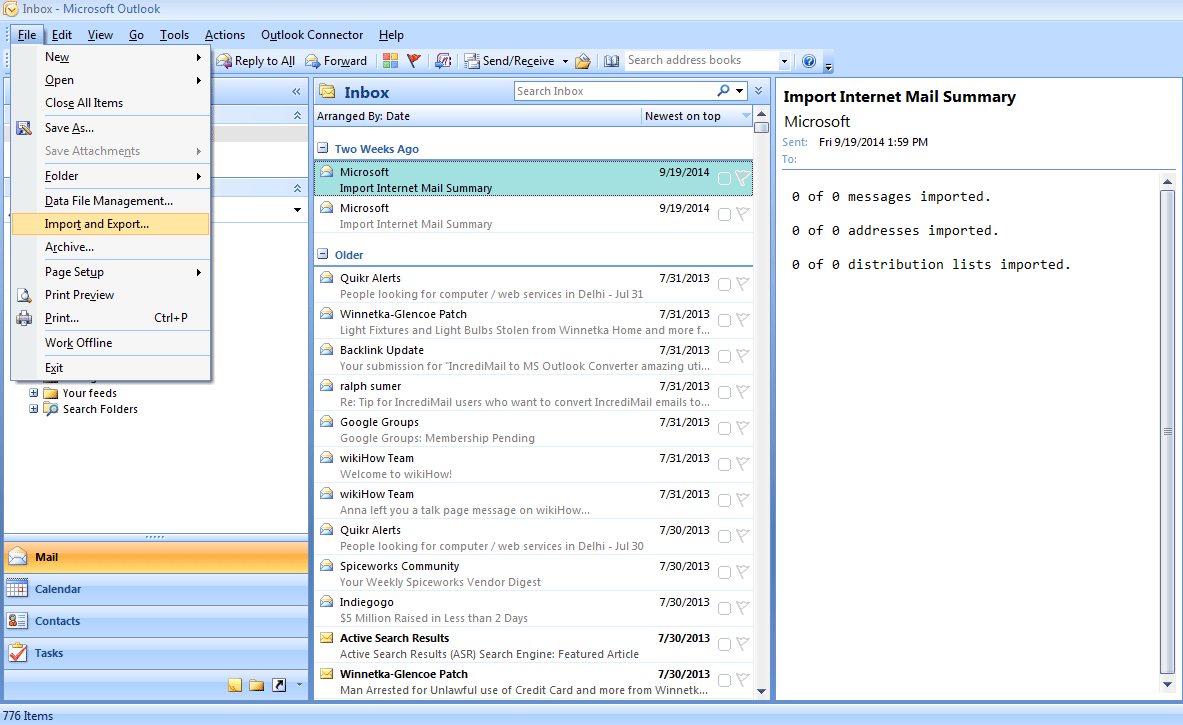Click the message list scrollbar thumb
This screenshot has width=1183, height=725.
pyautogui.click(x=761, y=127)
